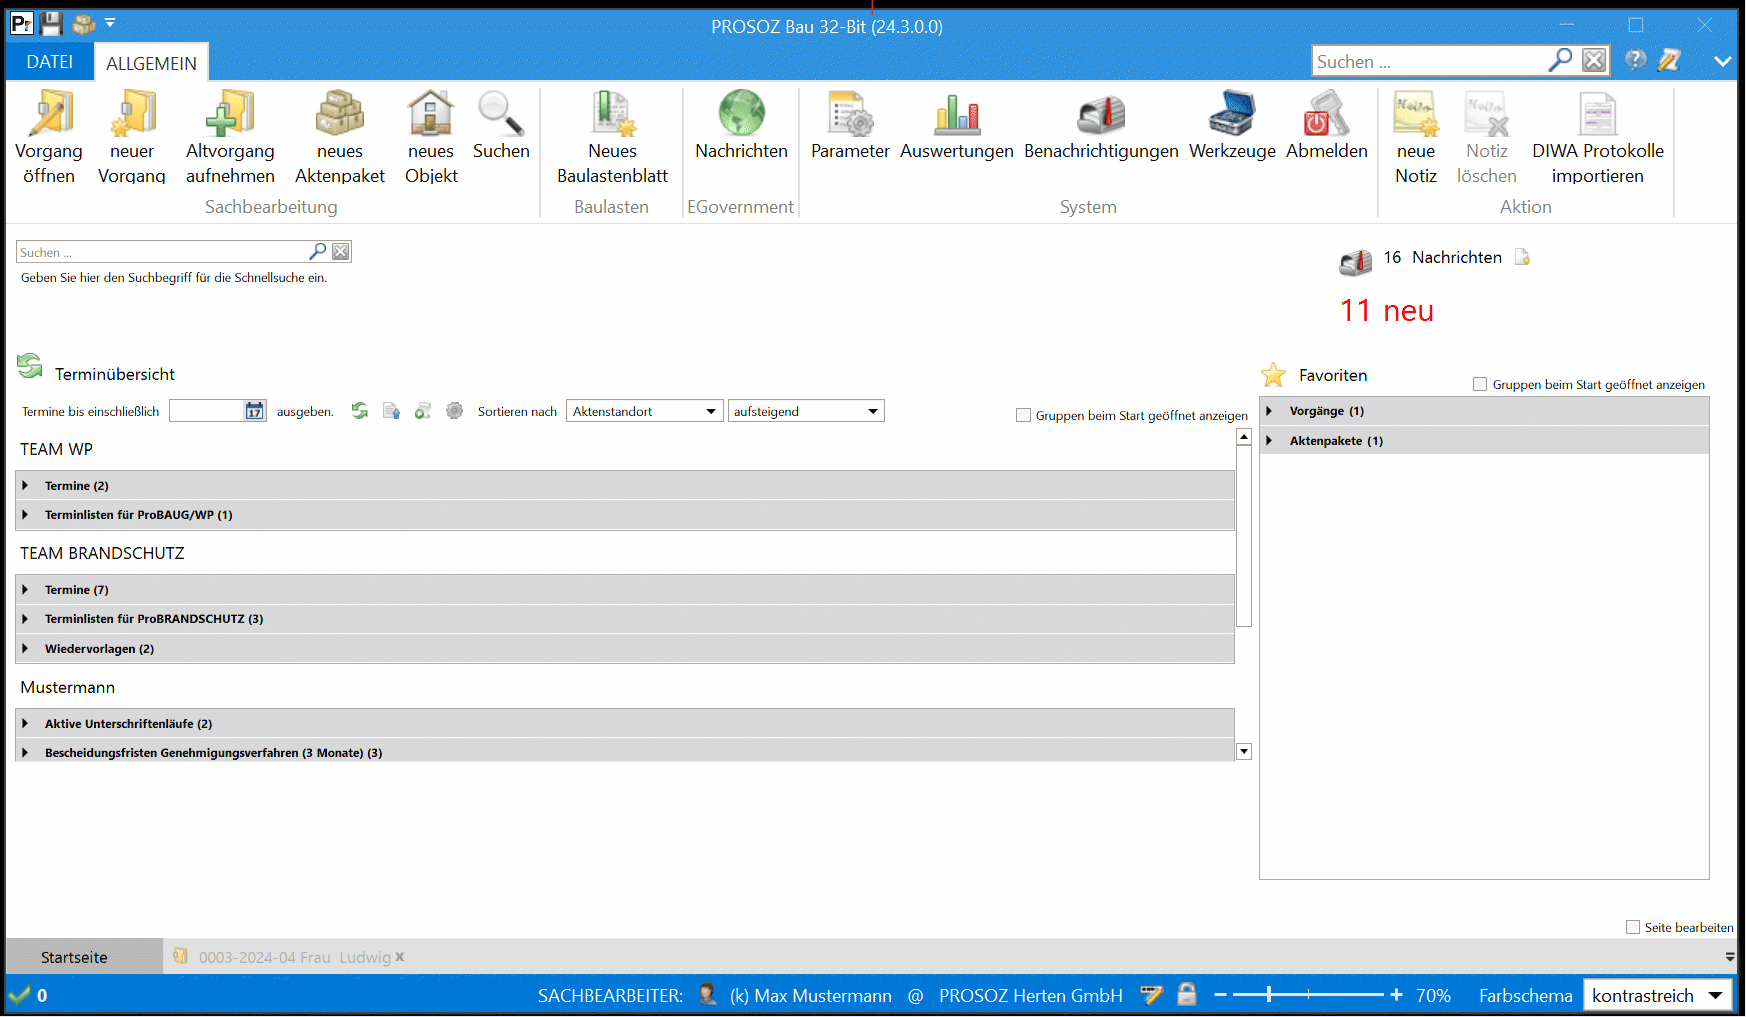Viewport: 1746px width, 1017px height.
Task: Create a neue Notiz
Action: [x=1416, y=138]
